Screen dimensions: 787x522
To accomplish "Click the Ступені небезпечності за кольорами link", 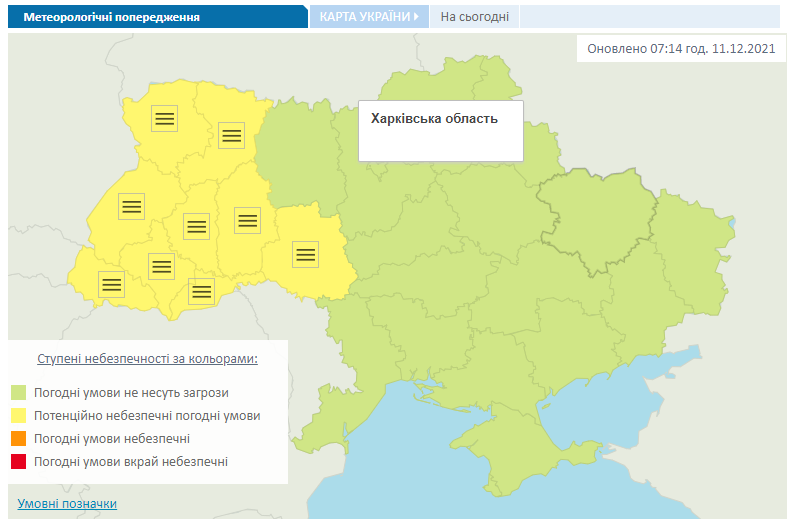I will point(147,358).
